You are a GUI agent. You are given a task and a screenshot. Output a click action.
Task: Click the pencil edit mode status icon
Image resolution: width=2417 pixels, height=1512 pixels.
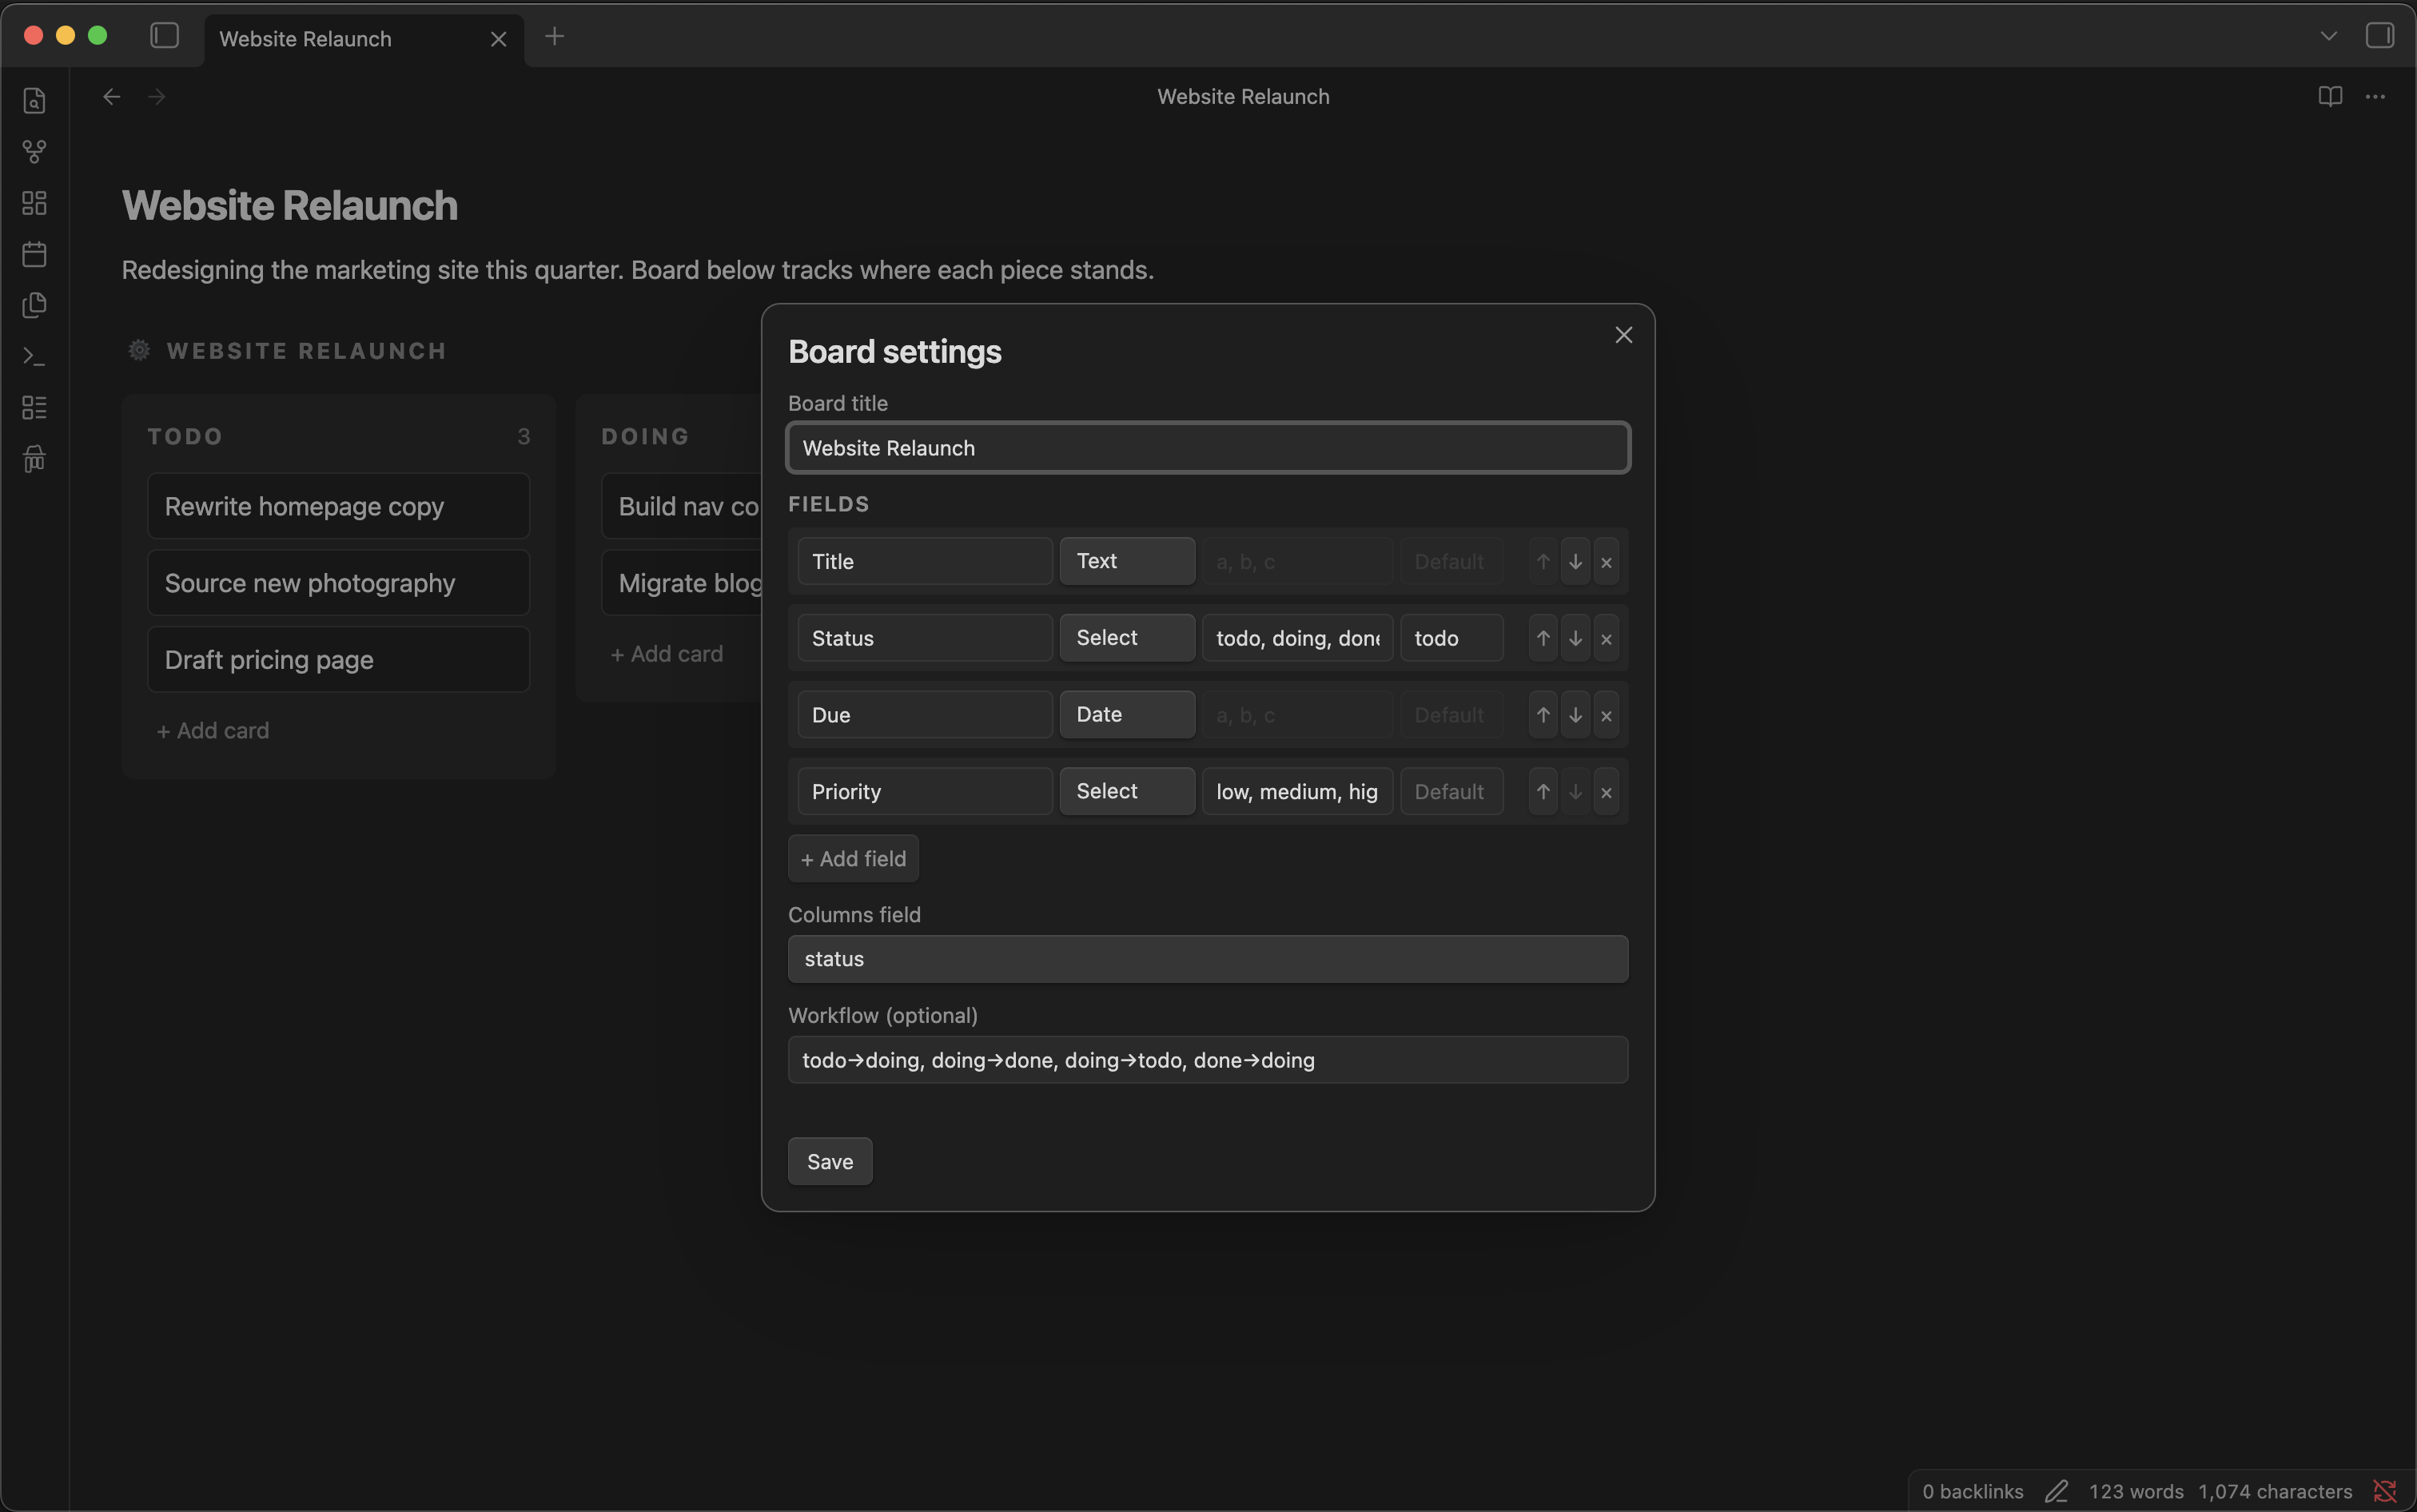[2056, 1491]
